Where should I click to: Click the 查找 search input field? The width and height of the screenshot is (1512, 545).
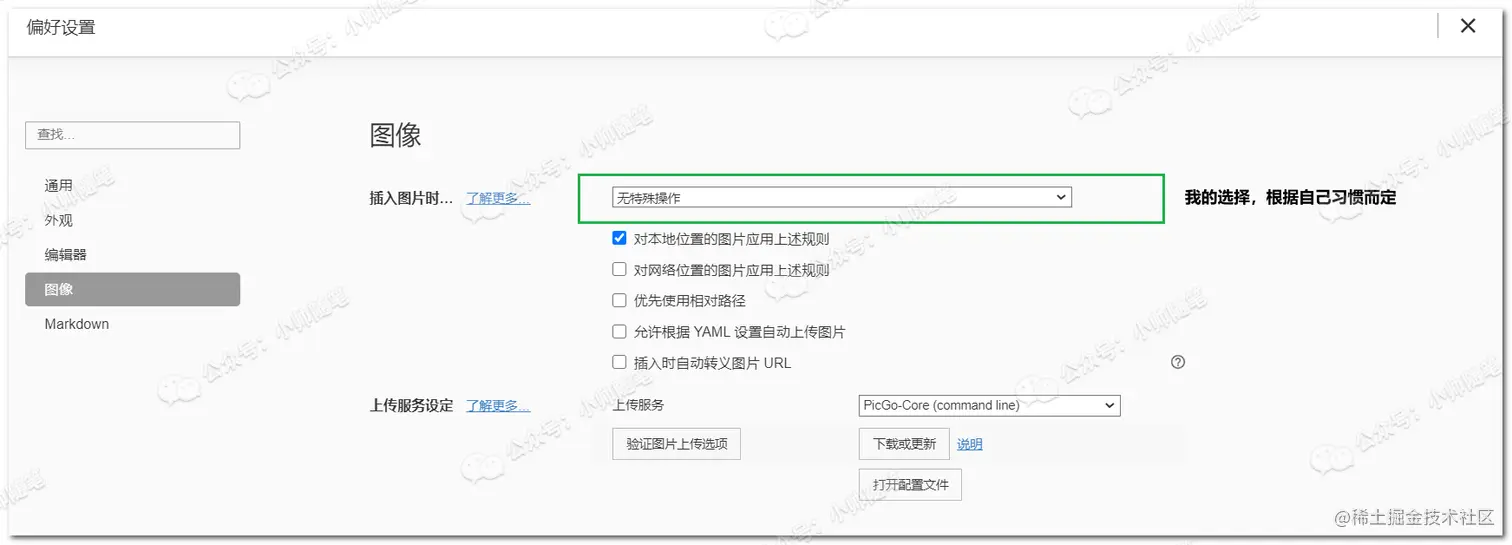(x=132, y=135)
